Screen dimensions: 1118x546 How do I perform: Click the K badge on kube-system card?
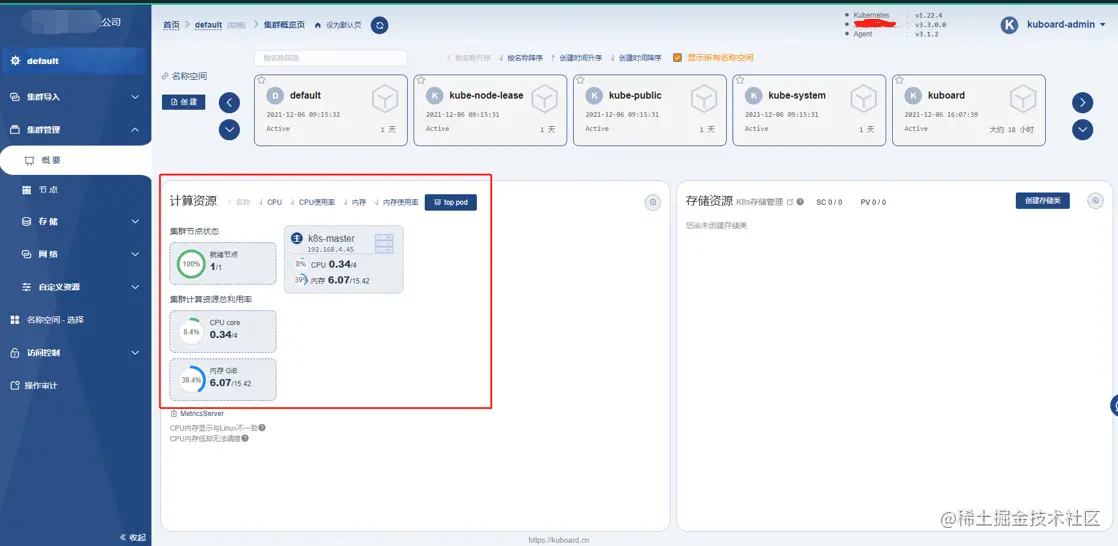coord(754,96)
